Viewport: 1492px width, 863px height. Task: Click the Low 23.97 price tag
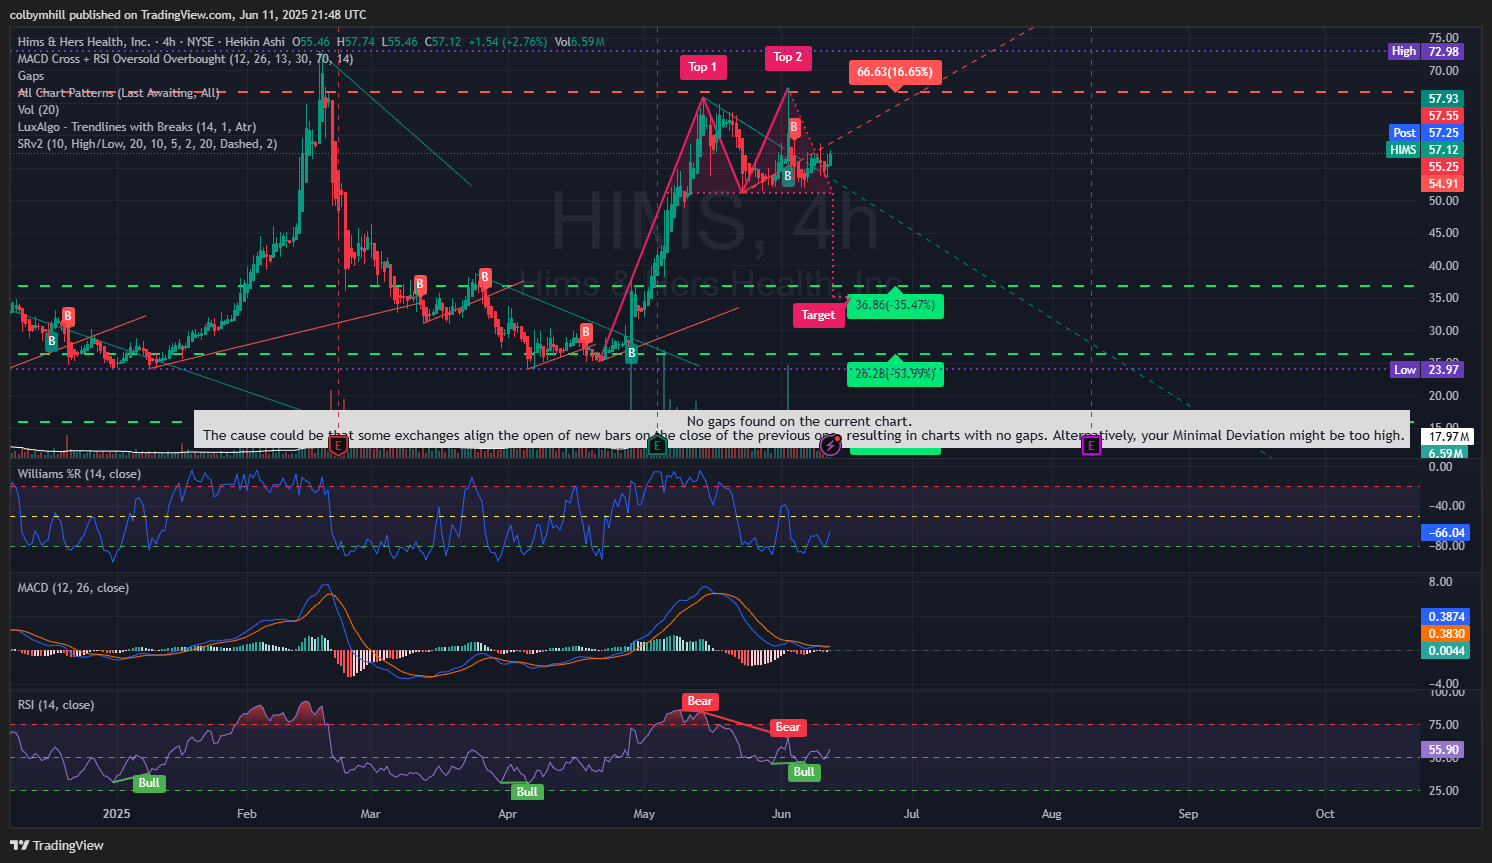[1427, 369]
